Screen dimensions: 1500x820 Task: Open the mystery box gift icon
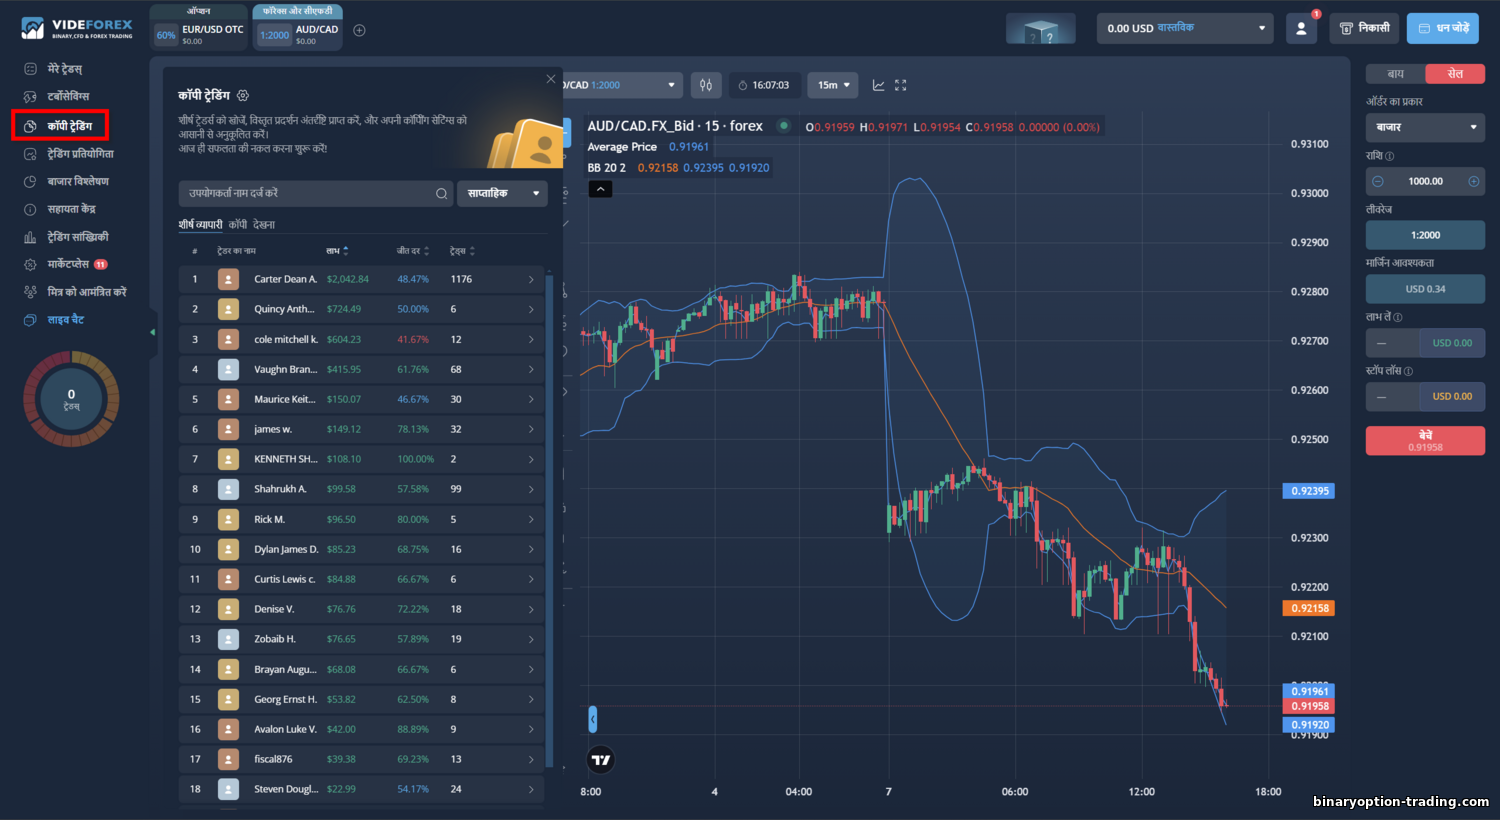(x=1041, y=29)
